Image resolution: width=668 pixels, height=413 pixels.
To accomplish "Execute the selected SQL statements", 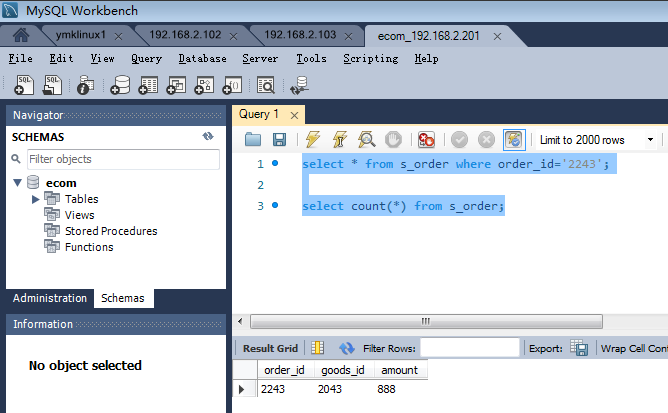I will pyautogui.click(x=313, y=139).
